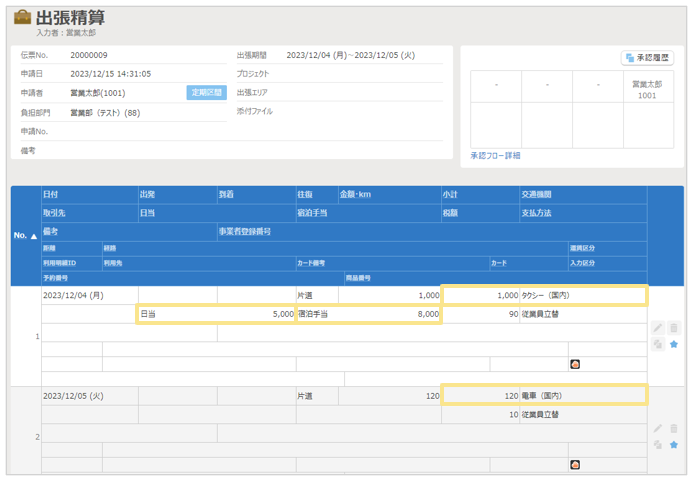The height and width of the screenshot is (480, 695).
Task: Sort the table by the No. column header
Action: coord(25,235)
